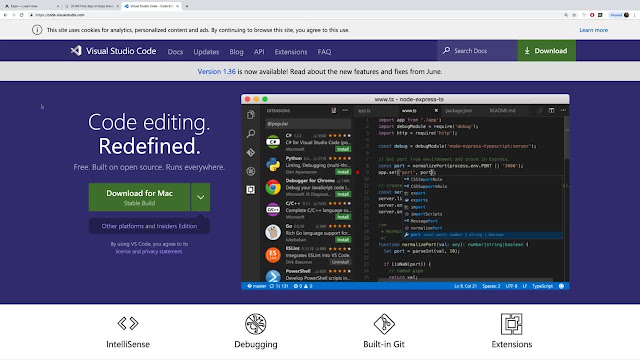
Task: Click the browser profile avatar
Action: (x=626, y=15)
